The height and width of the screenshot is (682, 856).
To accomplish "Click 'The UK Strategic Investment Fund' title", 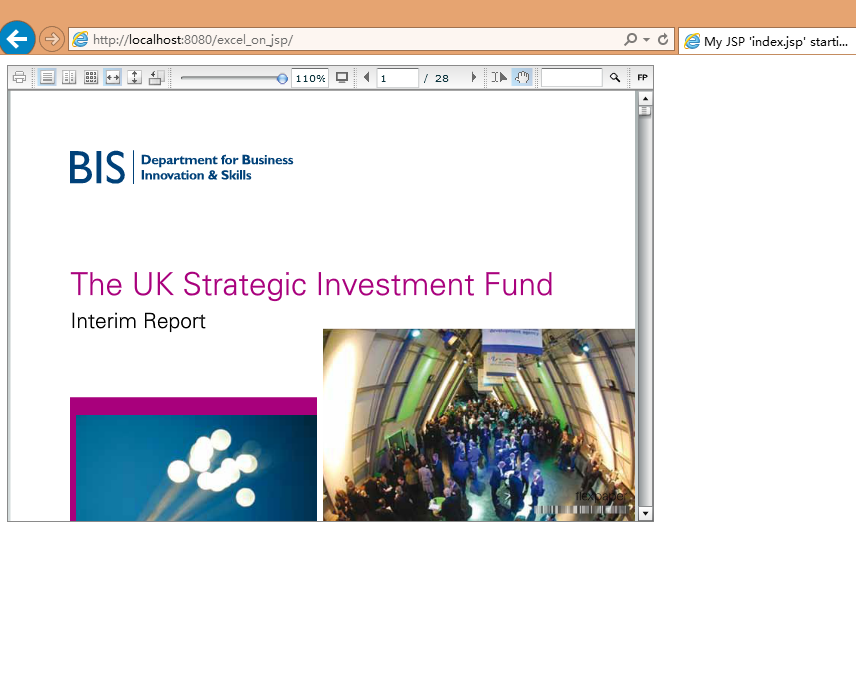I will [312, 284].
